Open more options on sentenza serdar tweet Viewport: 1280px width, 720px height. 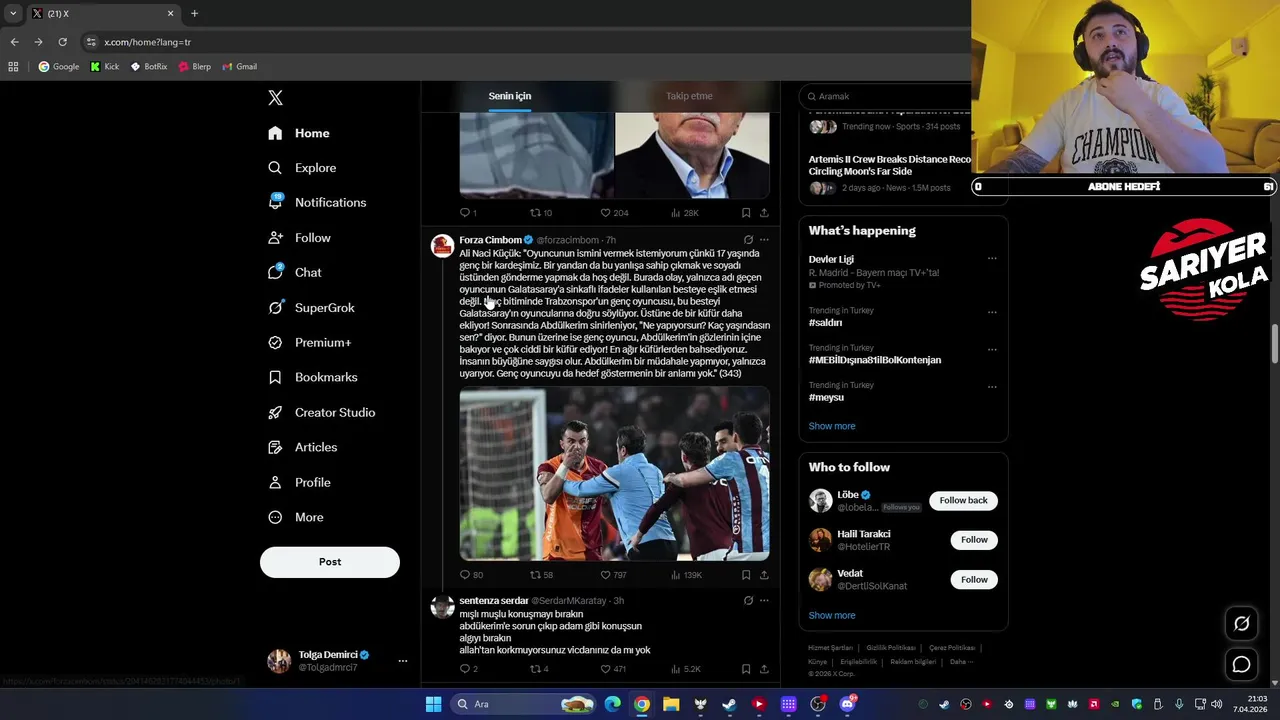click(764, 601)
